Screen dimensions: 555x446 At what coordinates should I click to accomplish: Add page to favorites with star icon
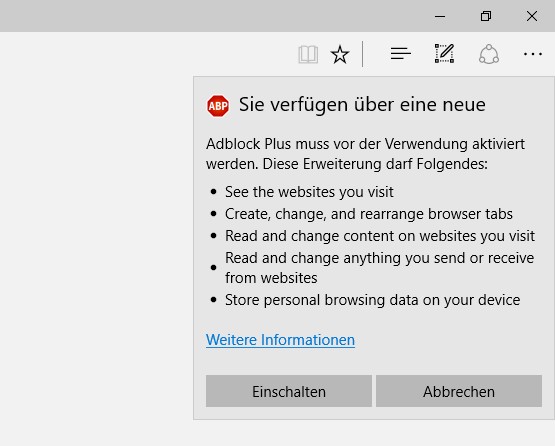click(340, 55)
